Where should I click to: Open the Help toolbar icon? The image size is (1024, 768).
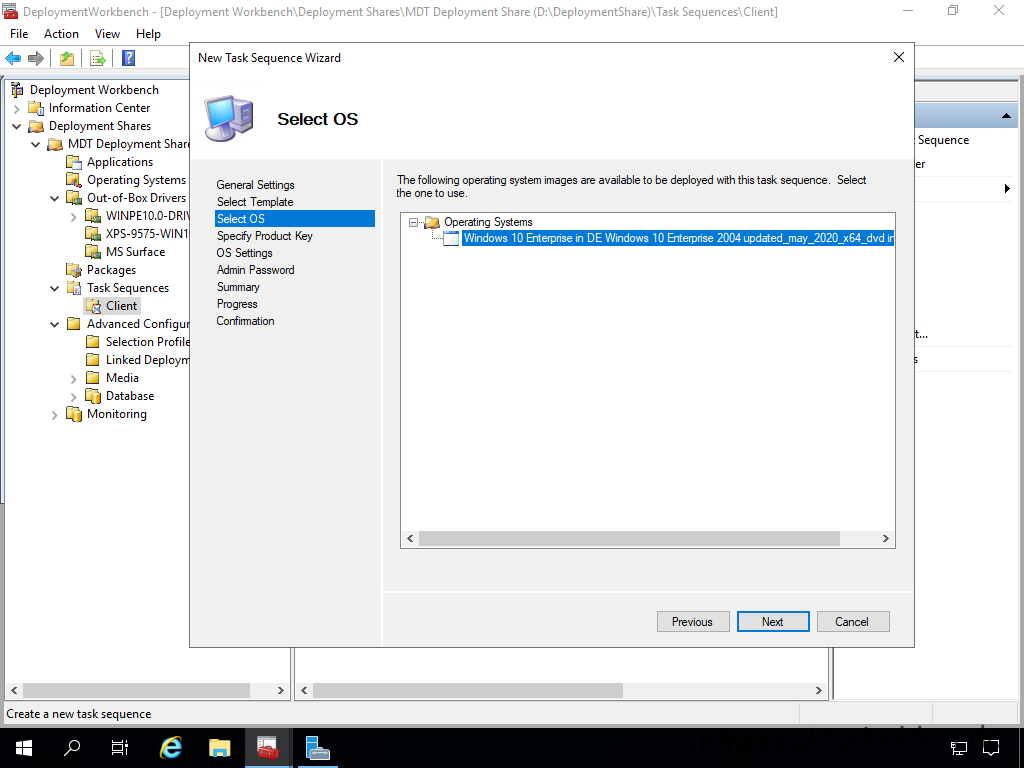128,58
